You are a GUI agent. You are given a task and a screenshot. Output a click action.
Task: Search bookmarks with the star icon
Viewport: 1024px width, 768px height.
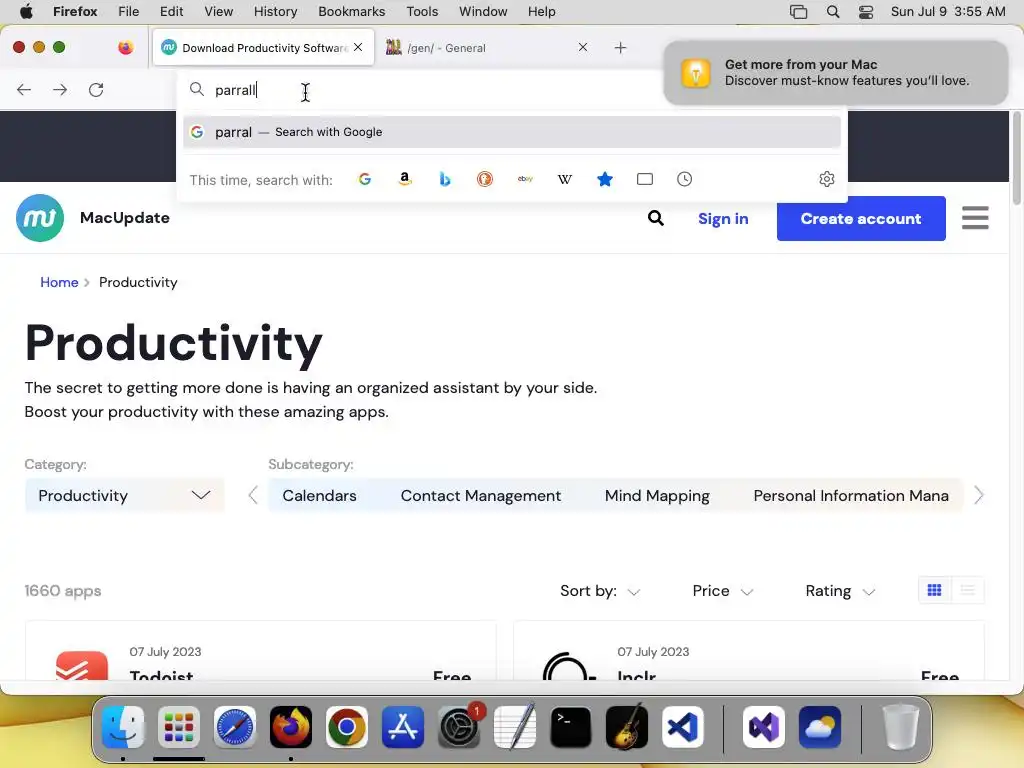click(x=605, y=179)
